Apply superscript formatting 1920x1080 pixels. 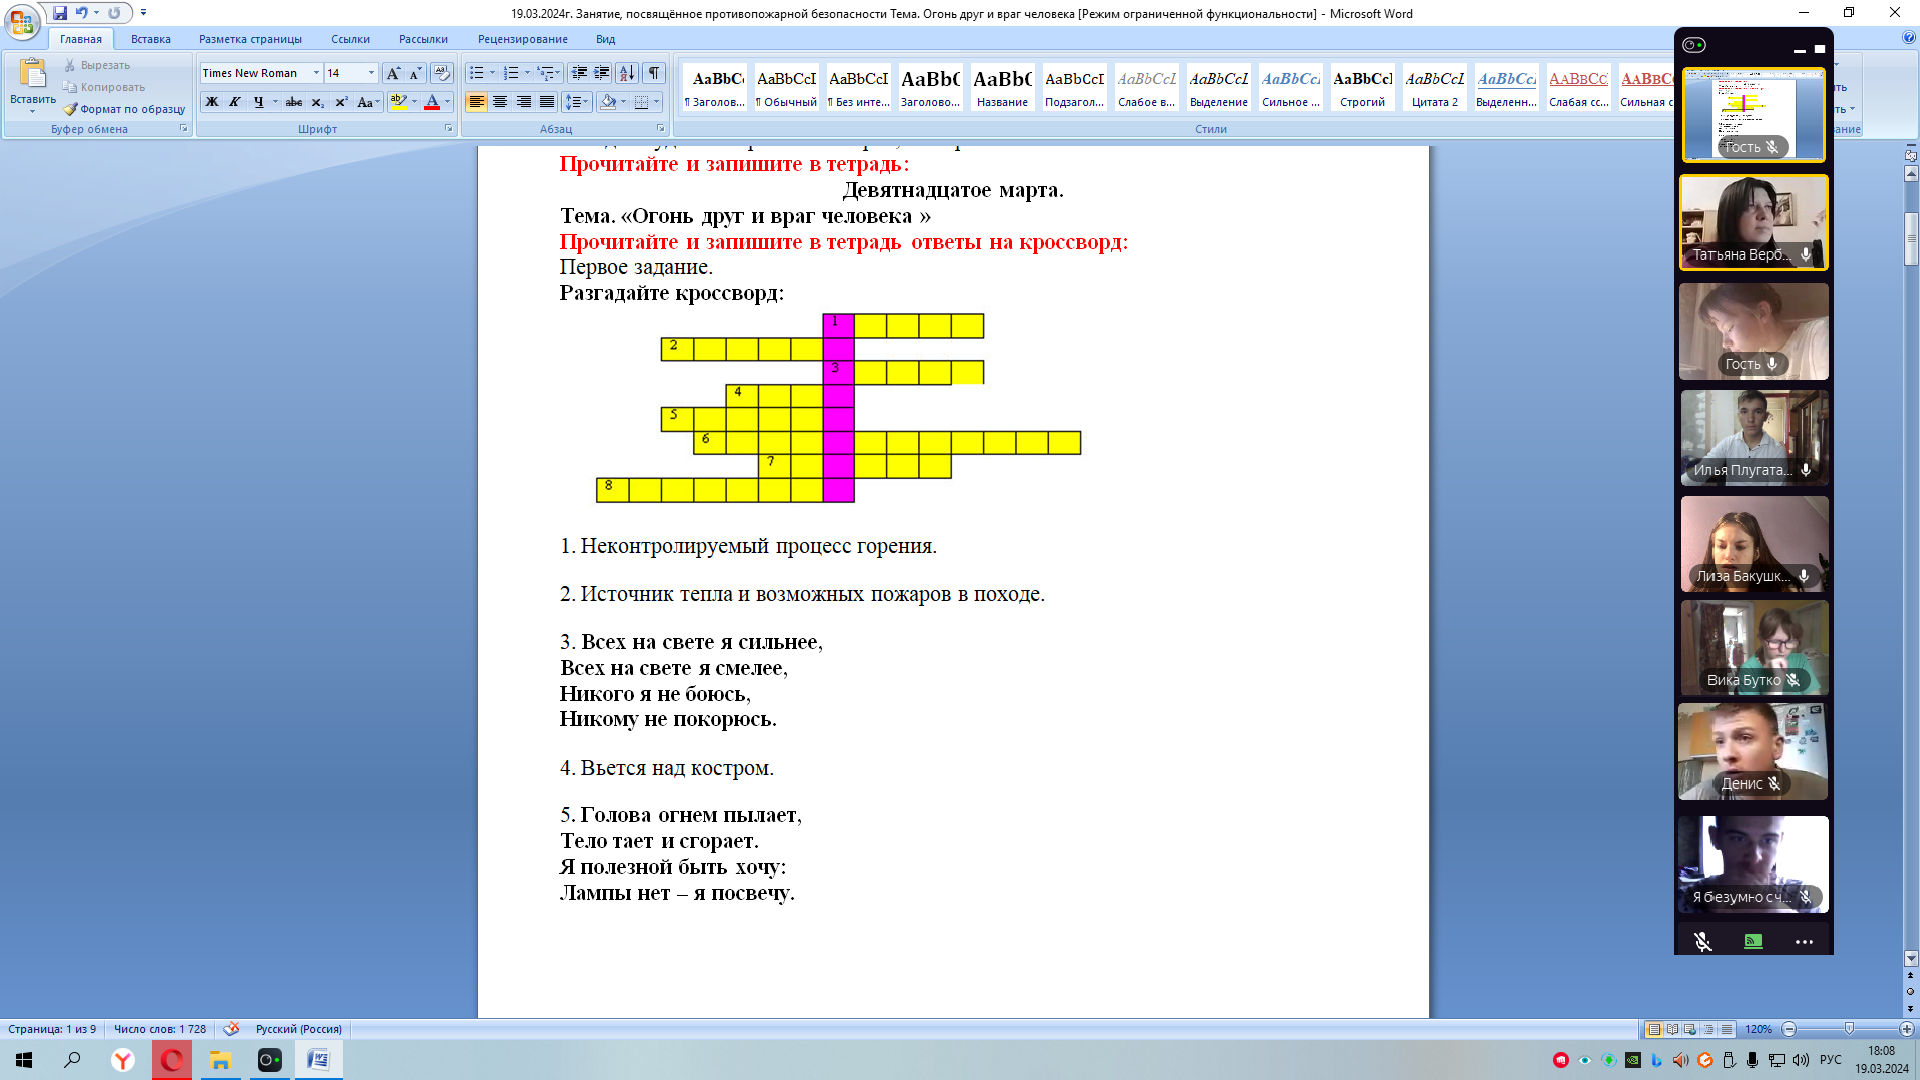341,102
